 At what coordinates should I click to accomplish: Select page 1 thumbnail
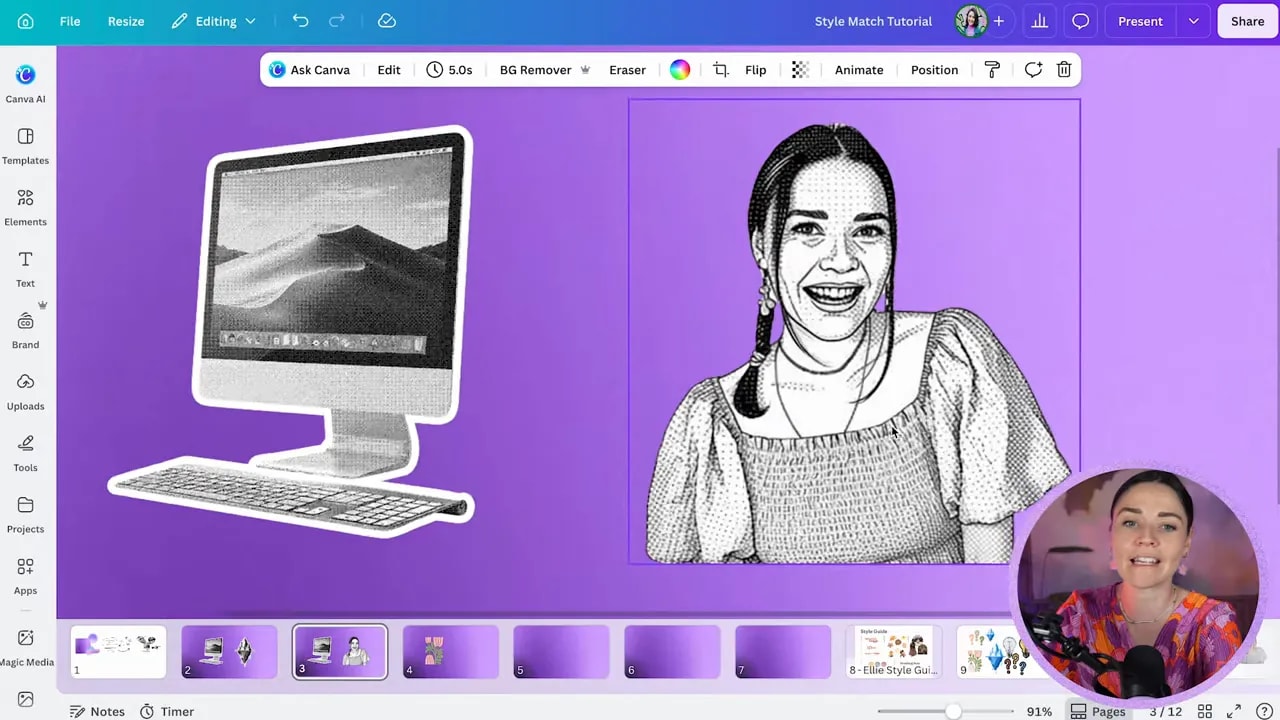point(118,652)
